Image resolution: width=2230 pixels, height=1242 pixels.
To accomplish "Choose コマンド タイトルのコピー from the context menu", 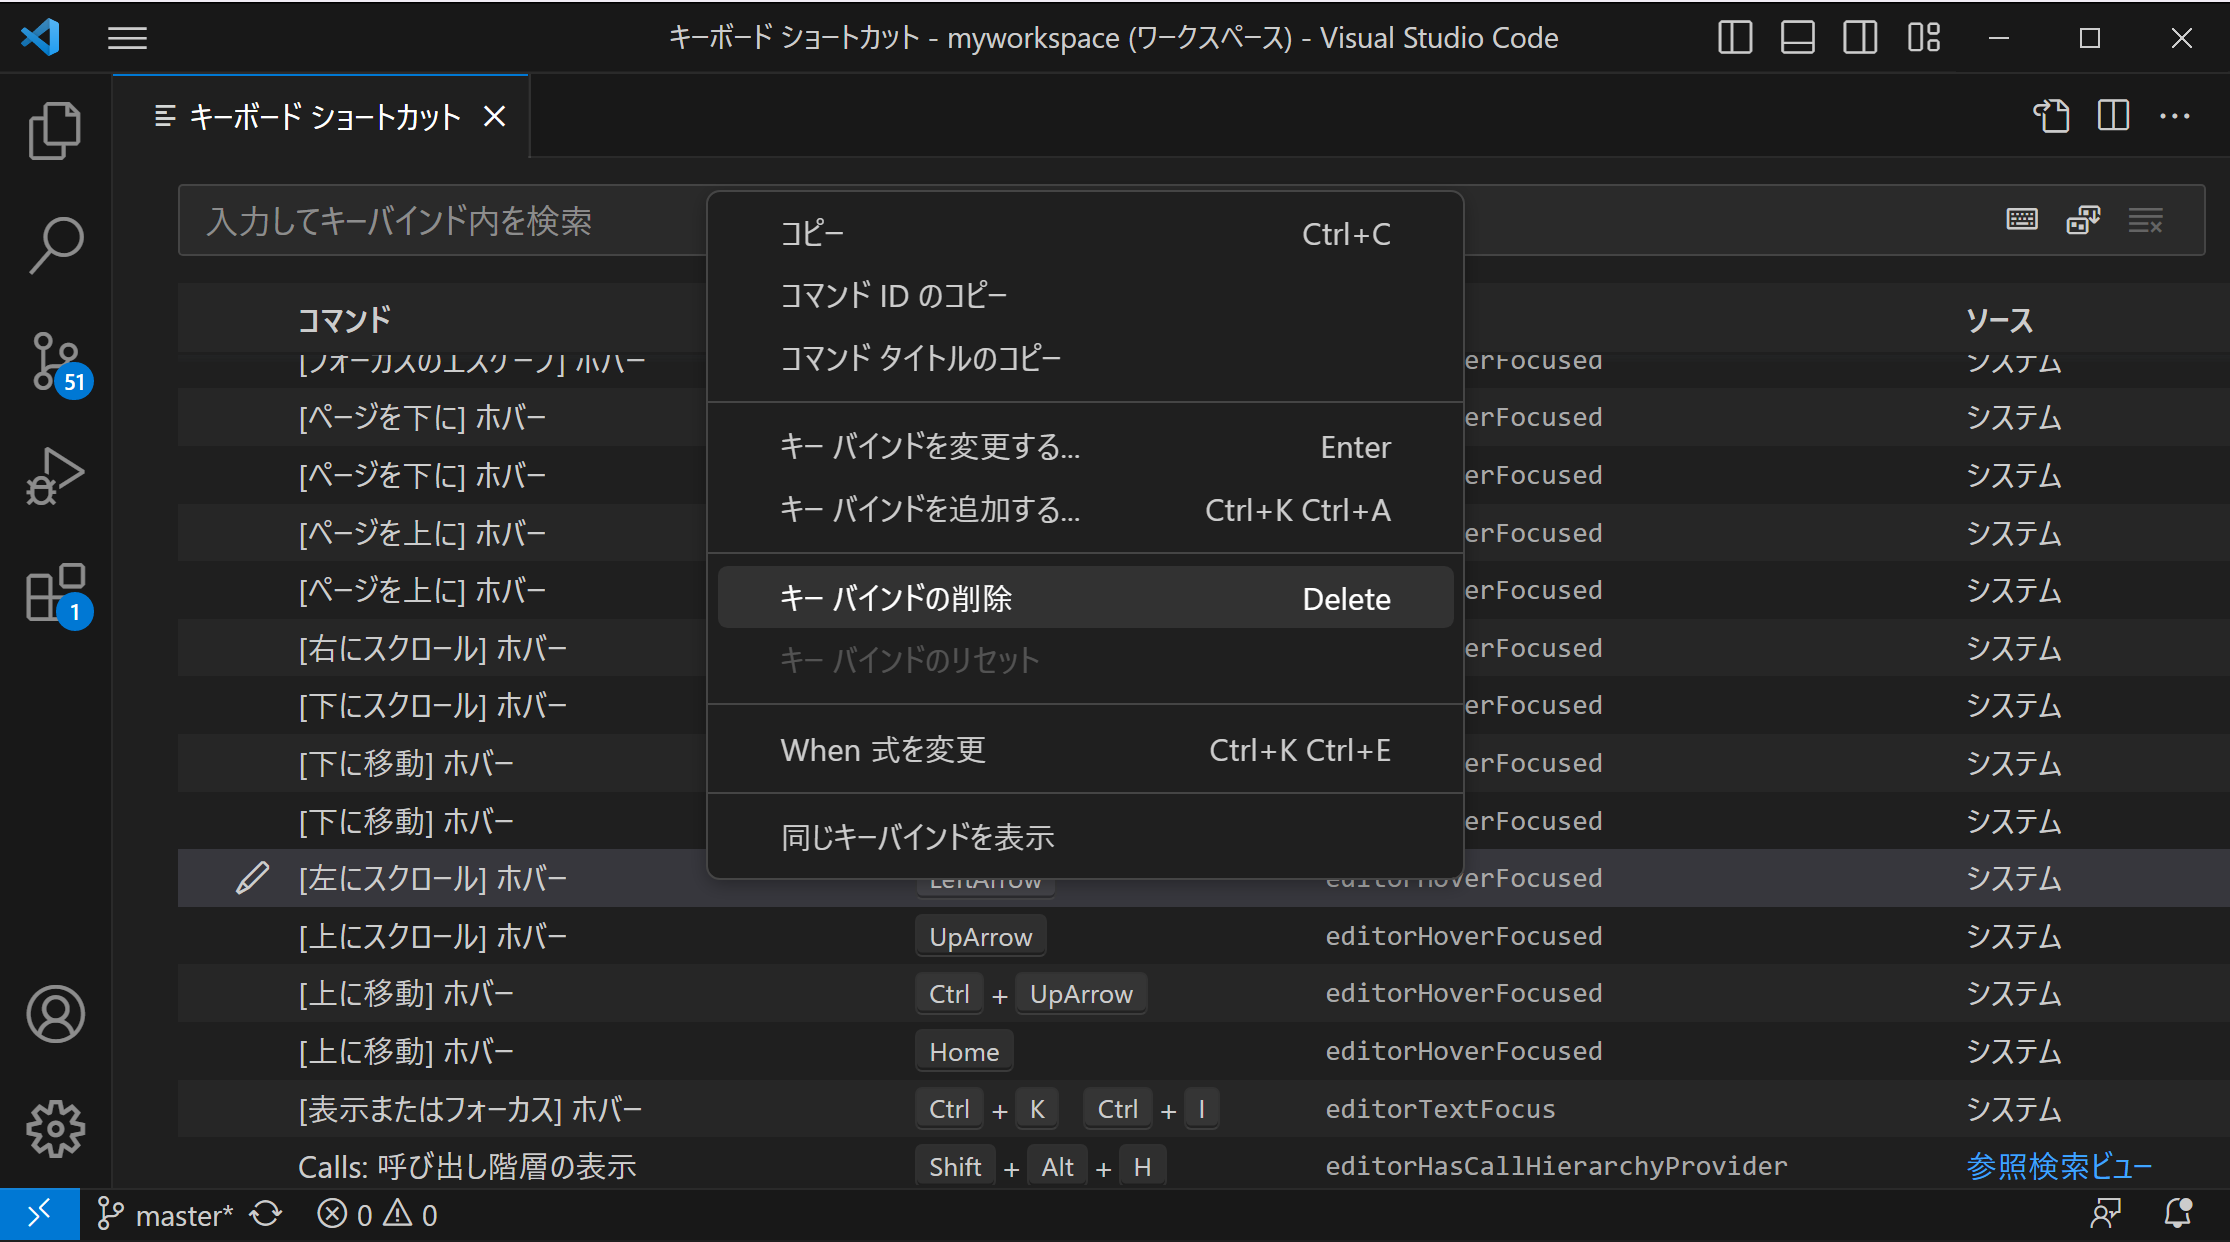I will pos(1085,358).
